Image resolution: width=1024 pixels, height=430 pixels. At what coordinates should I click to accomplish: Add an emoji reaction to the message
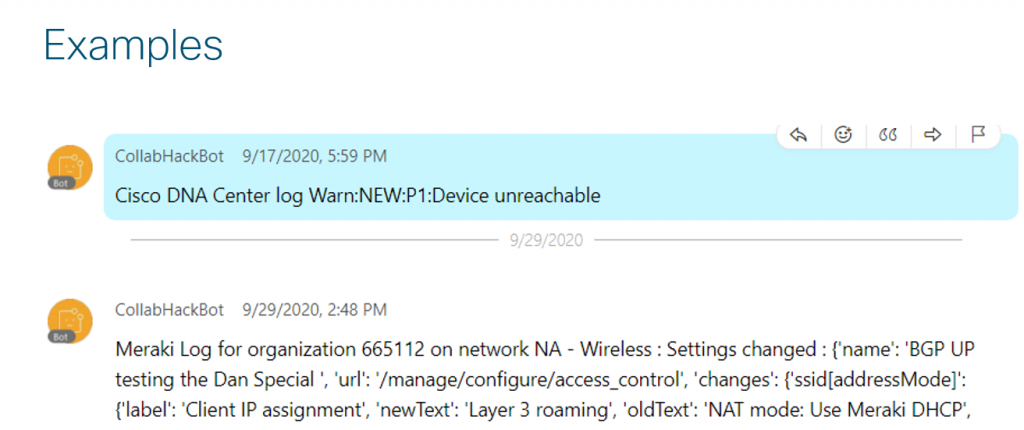pos(843,135)
